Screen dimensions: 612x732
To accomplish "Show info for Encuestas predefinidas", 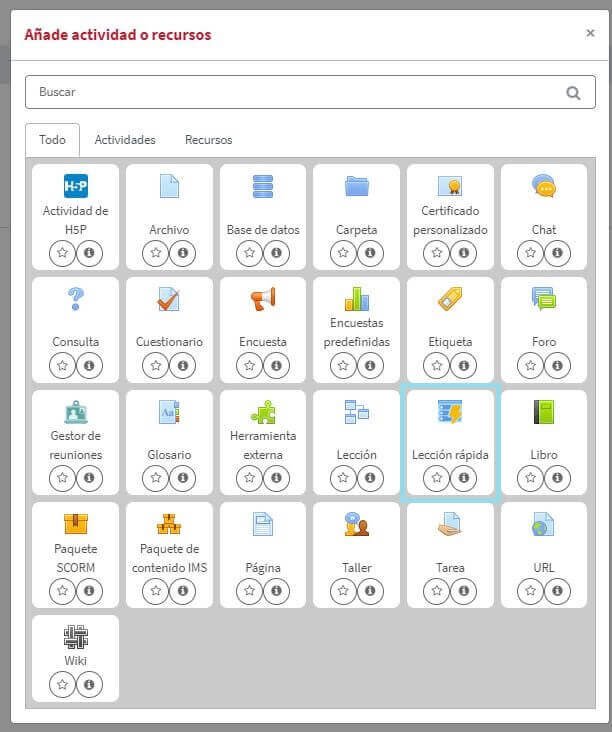I will [x=370, y=366].
